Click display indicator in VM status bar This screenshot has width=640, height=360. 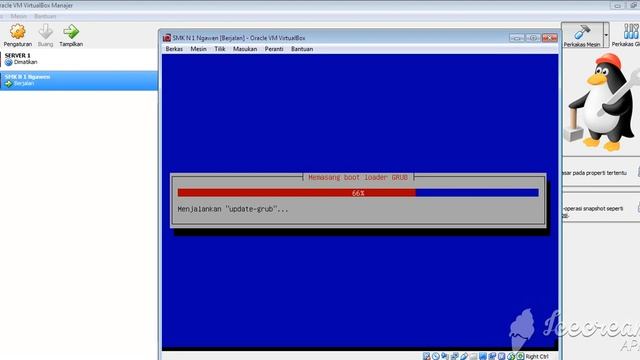(483, 356)
